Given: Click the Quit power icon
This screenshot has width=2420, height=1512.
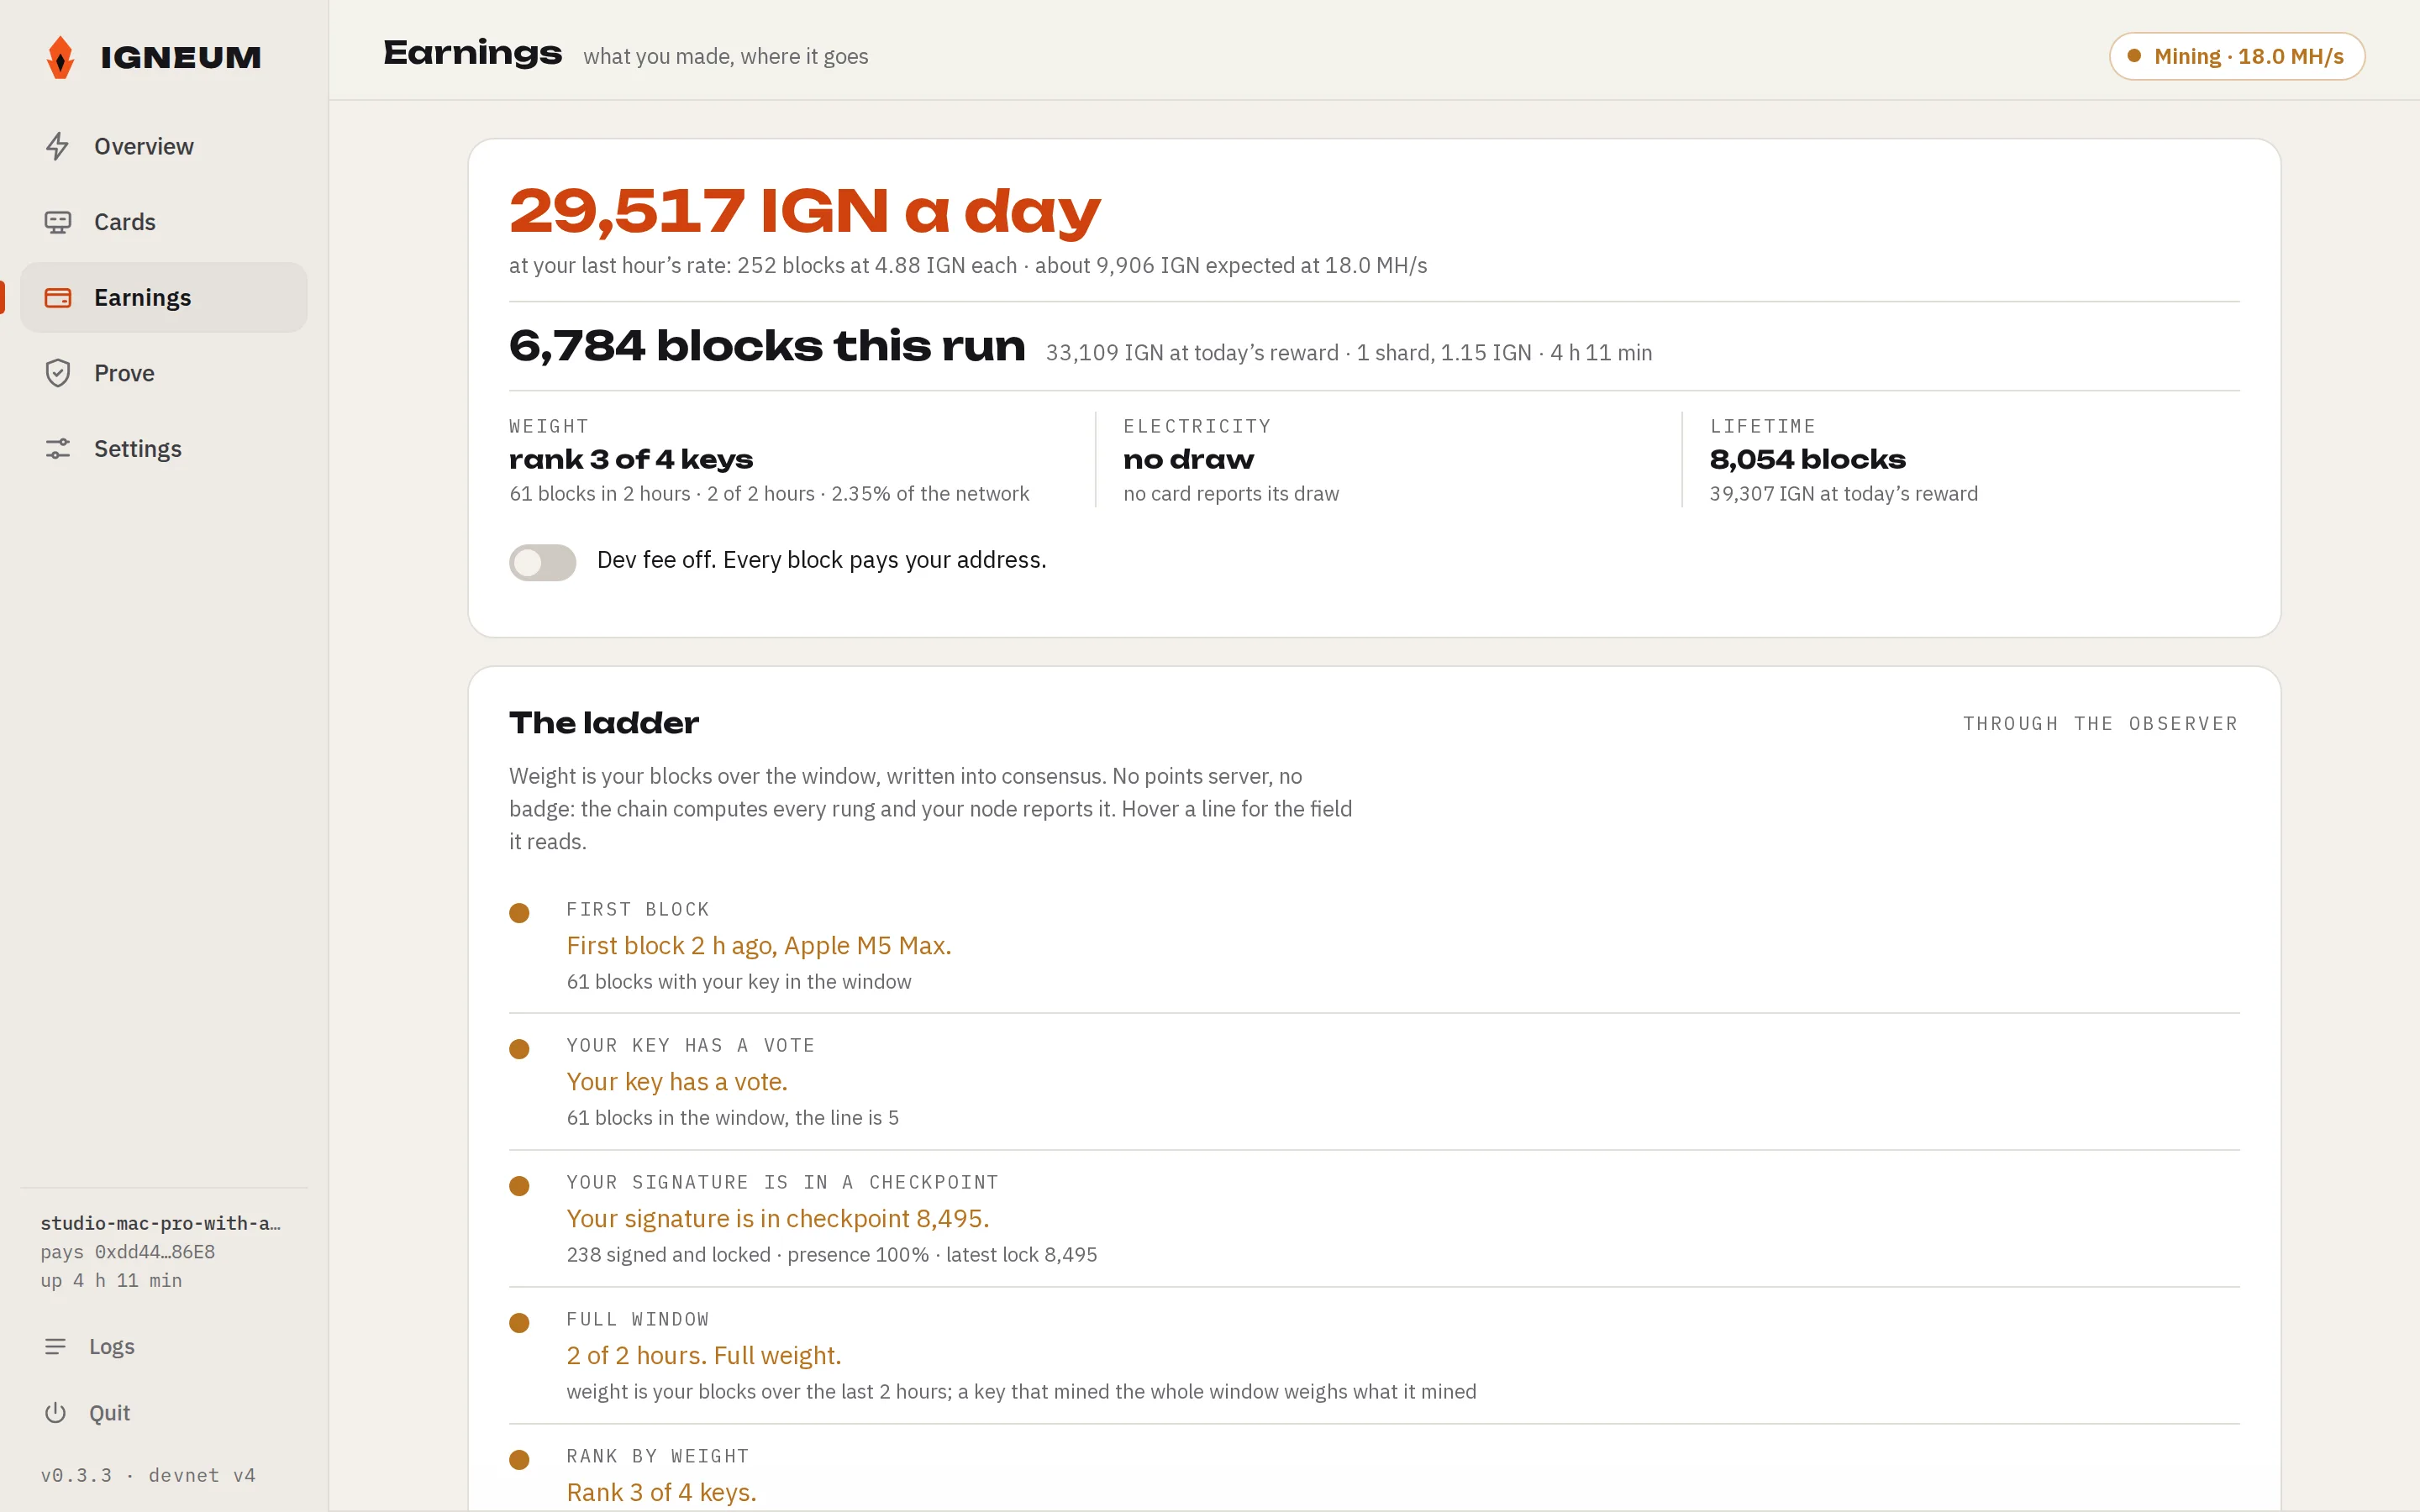Looking at the screenshot, I should [55, 1413].
